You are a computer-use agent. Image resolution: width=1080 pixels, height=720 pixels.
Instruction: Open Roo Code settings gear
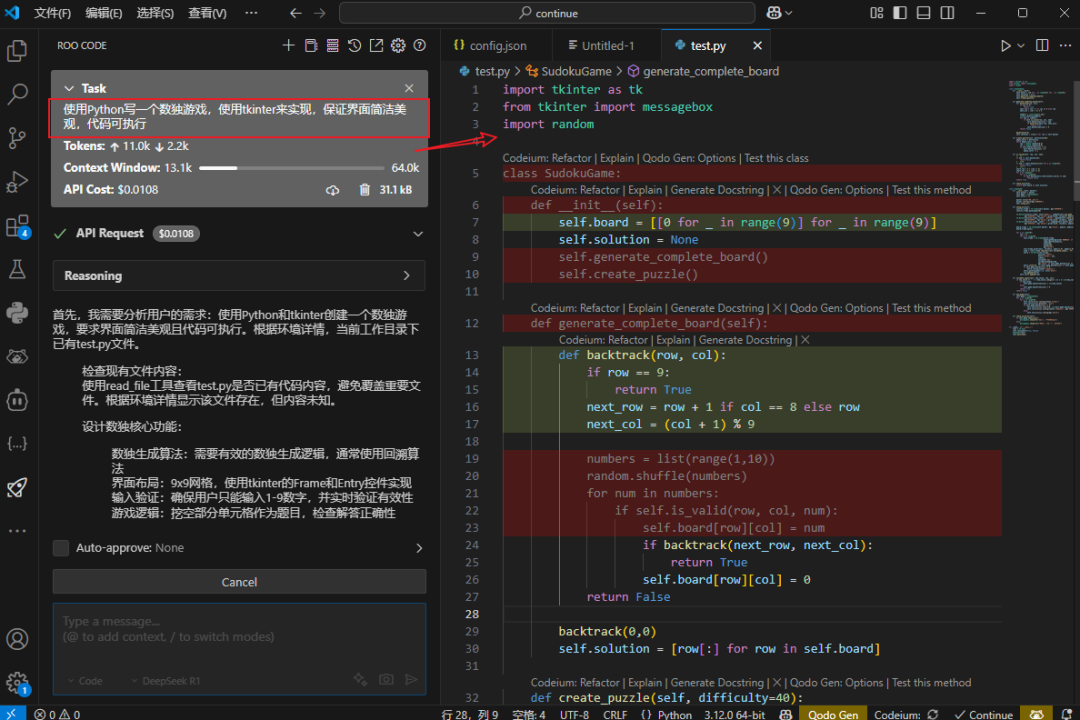click(x=398, y=45)
